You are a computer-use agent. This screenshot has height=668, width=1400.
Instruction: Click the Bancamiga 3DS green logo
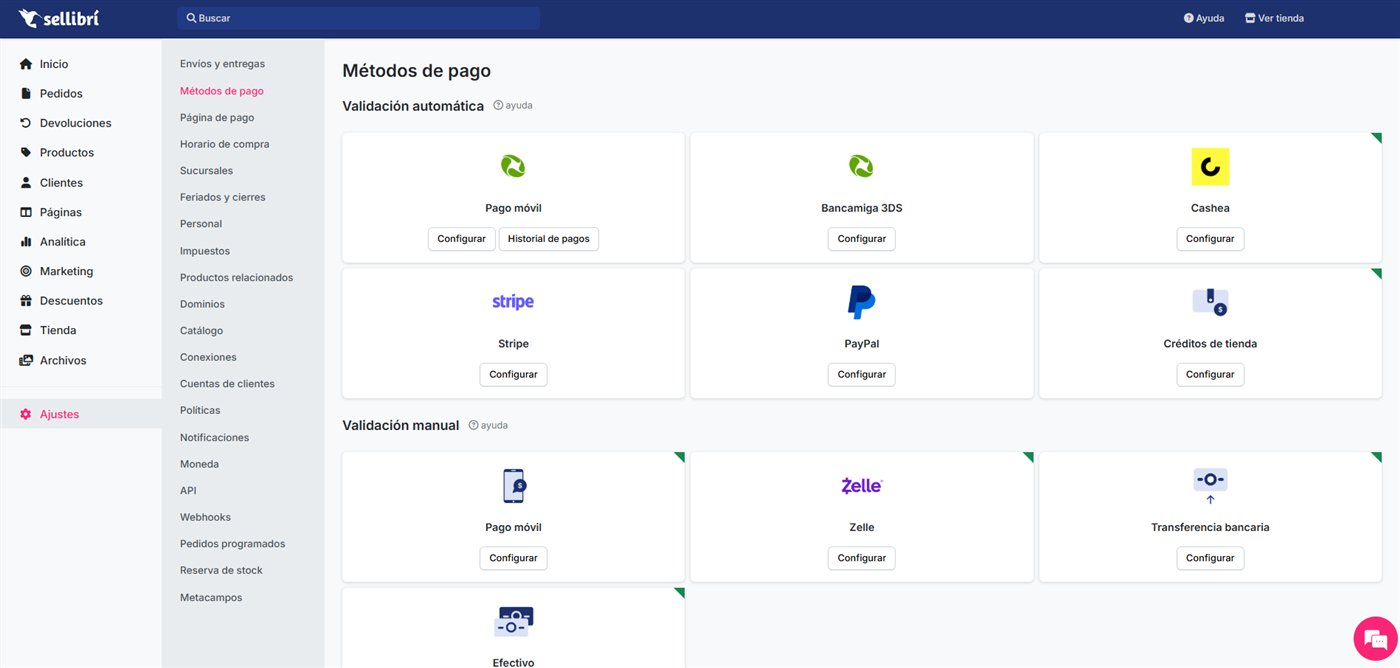click(861, 166)
